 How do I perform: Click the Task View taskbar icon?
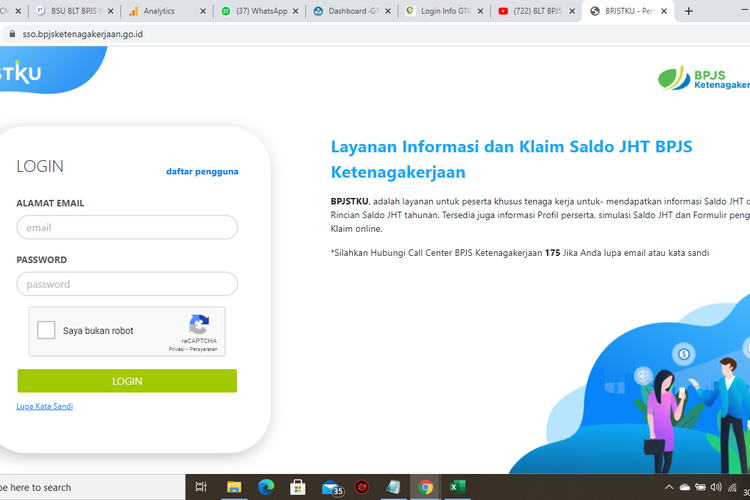[201, 487]
